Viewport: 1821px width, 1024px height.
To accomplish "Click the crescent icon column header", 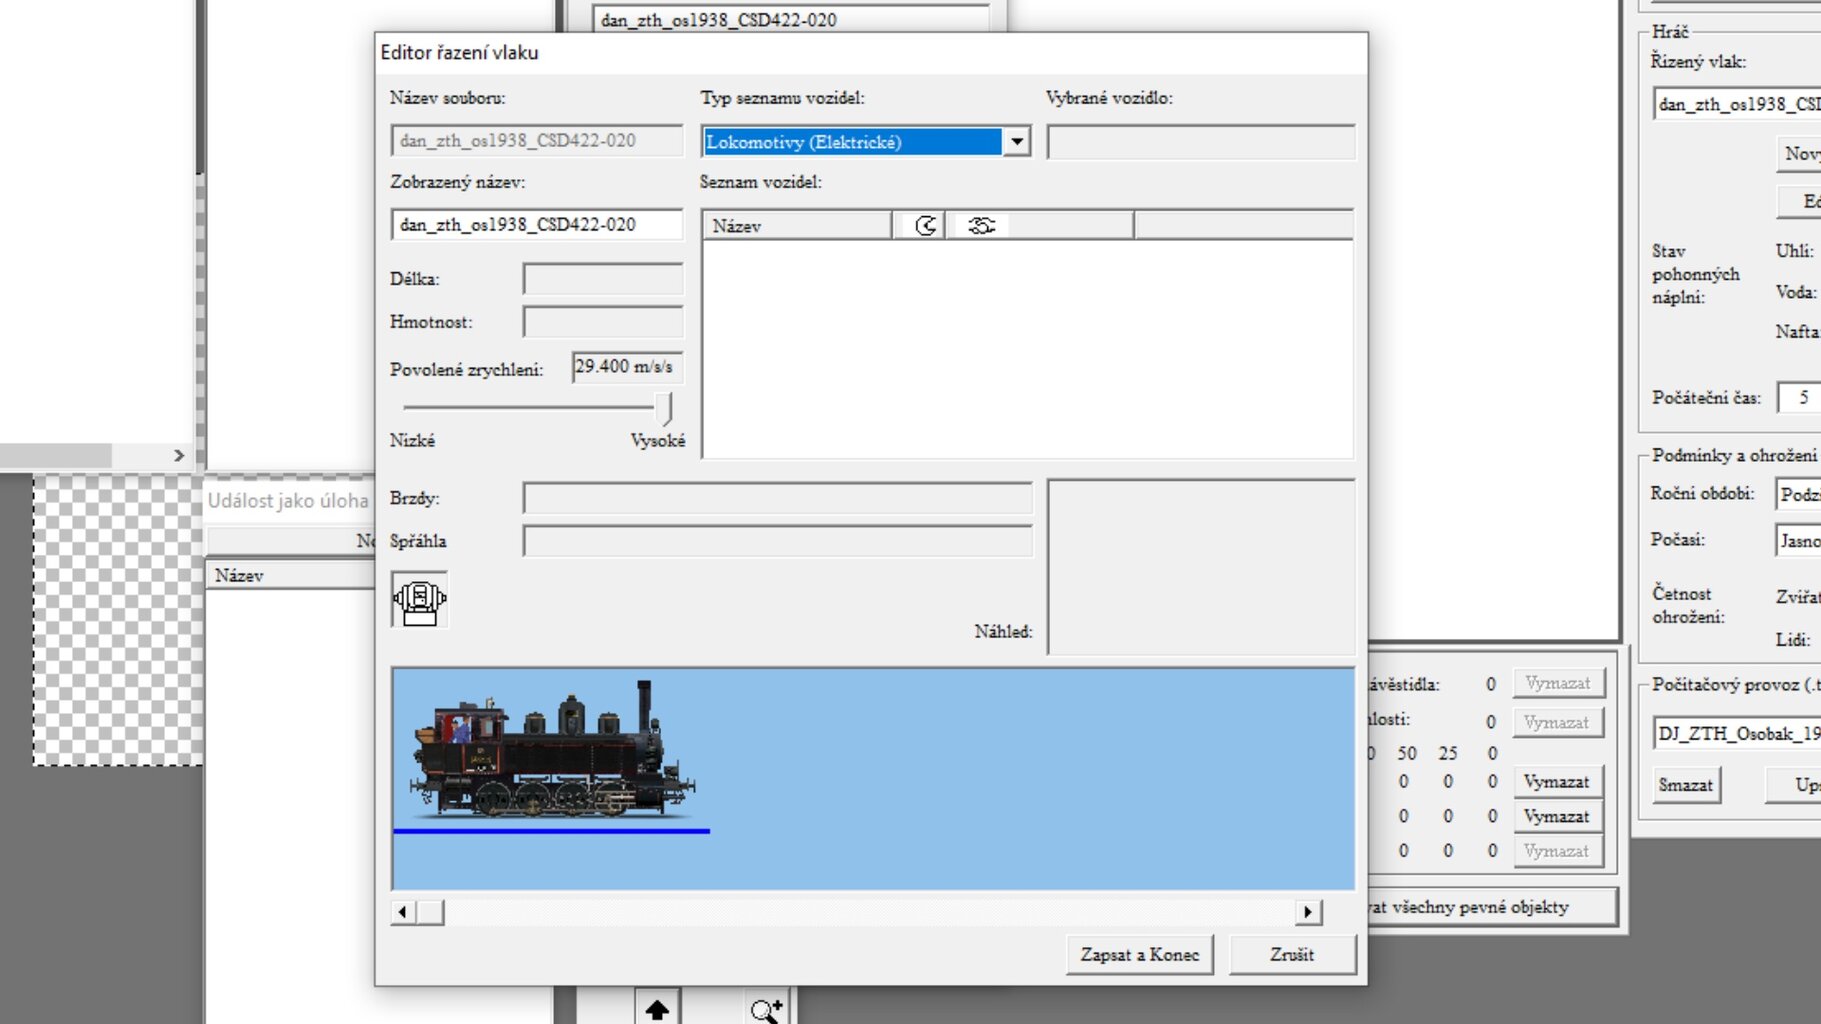I will point(925,226).
